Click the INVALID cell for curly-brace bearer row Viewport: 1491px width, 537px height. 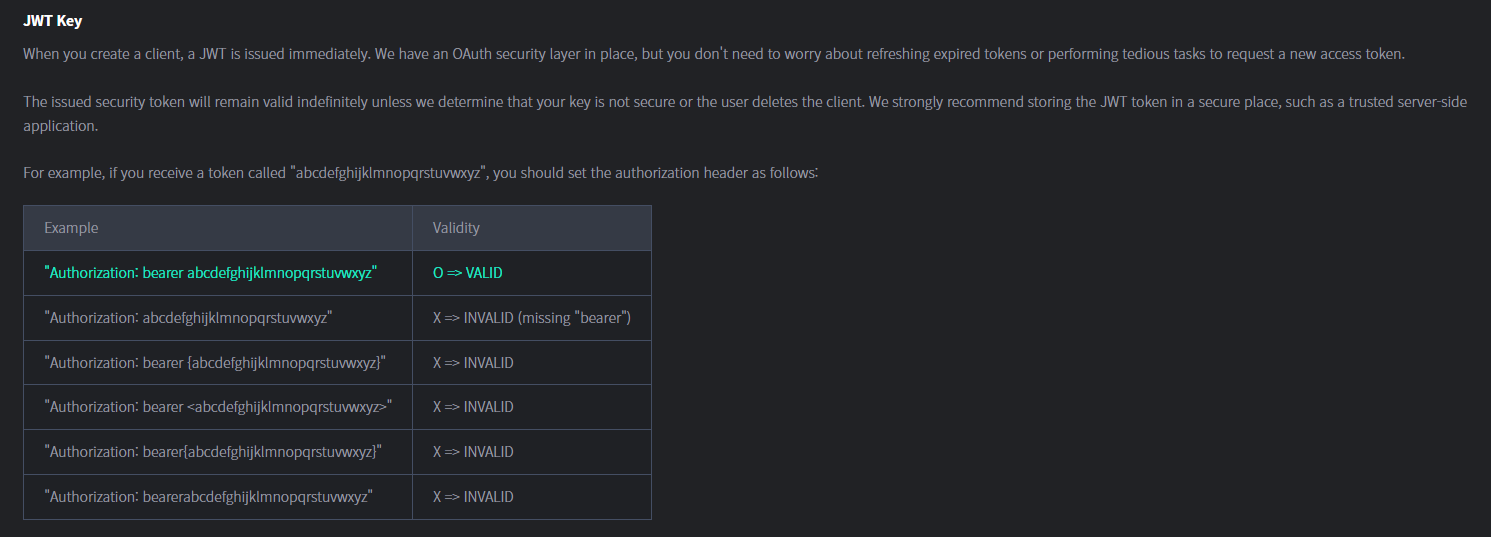pos(473,363)
